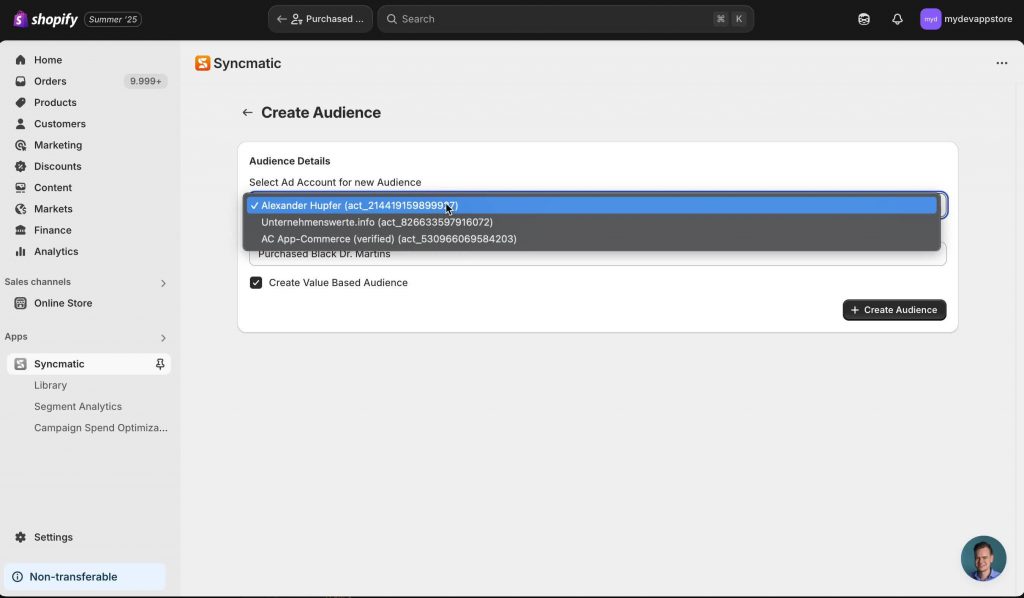Image resolution: width=1024 pixels, height=598 pixels.
Task: Open Segment Analytics under Syncmatic
Action: pyautogui.click(x=78, y=407)
